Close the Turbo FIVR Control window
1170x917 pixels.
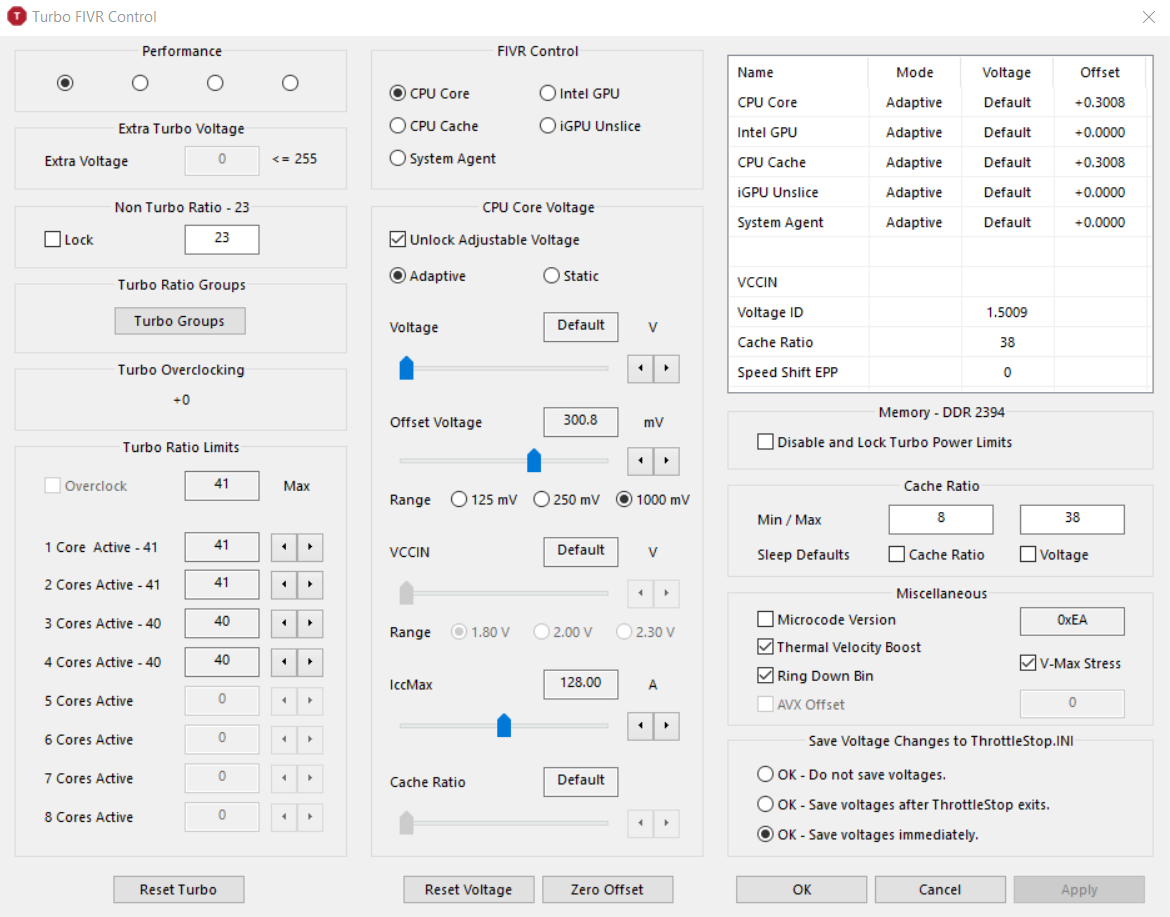1148,16
